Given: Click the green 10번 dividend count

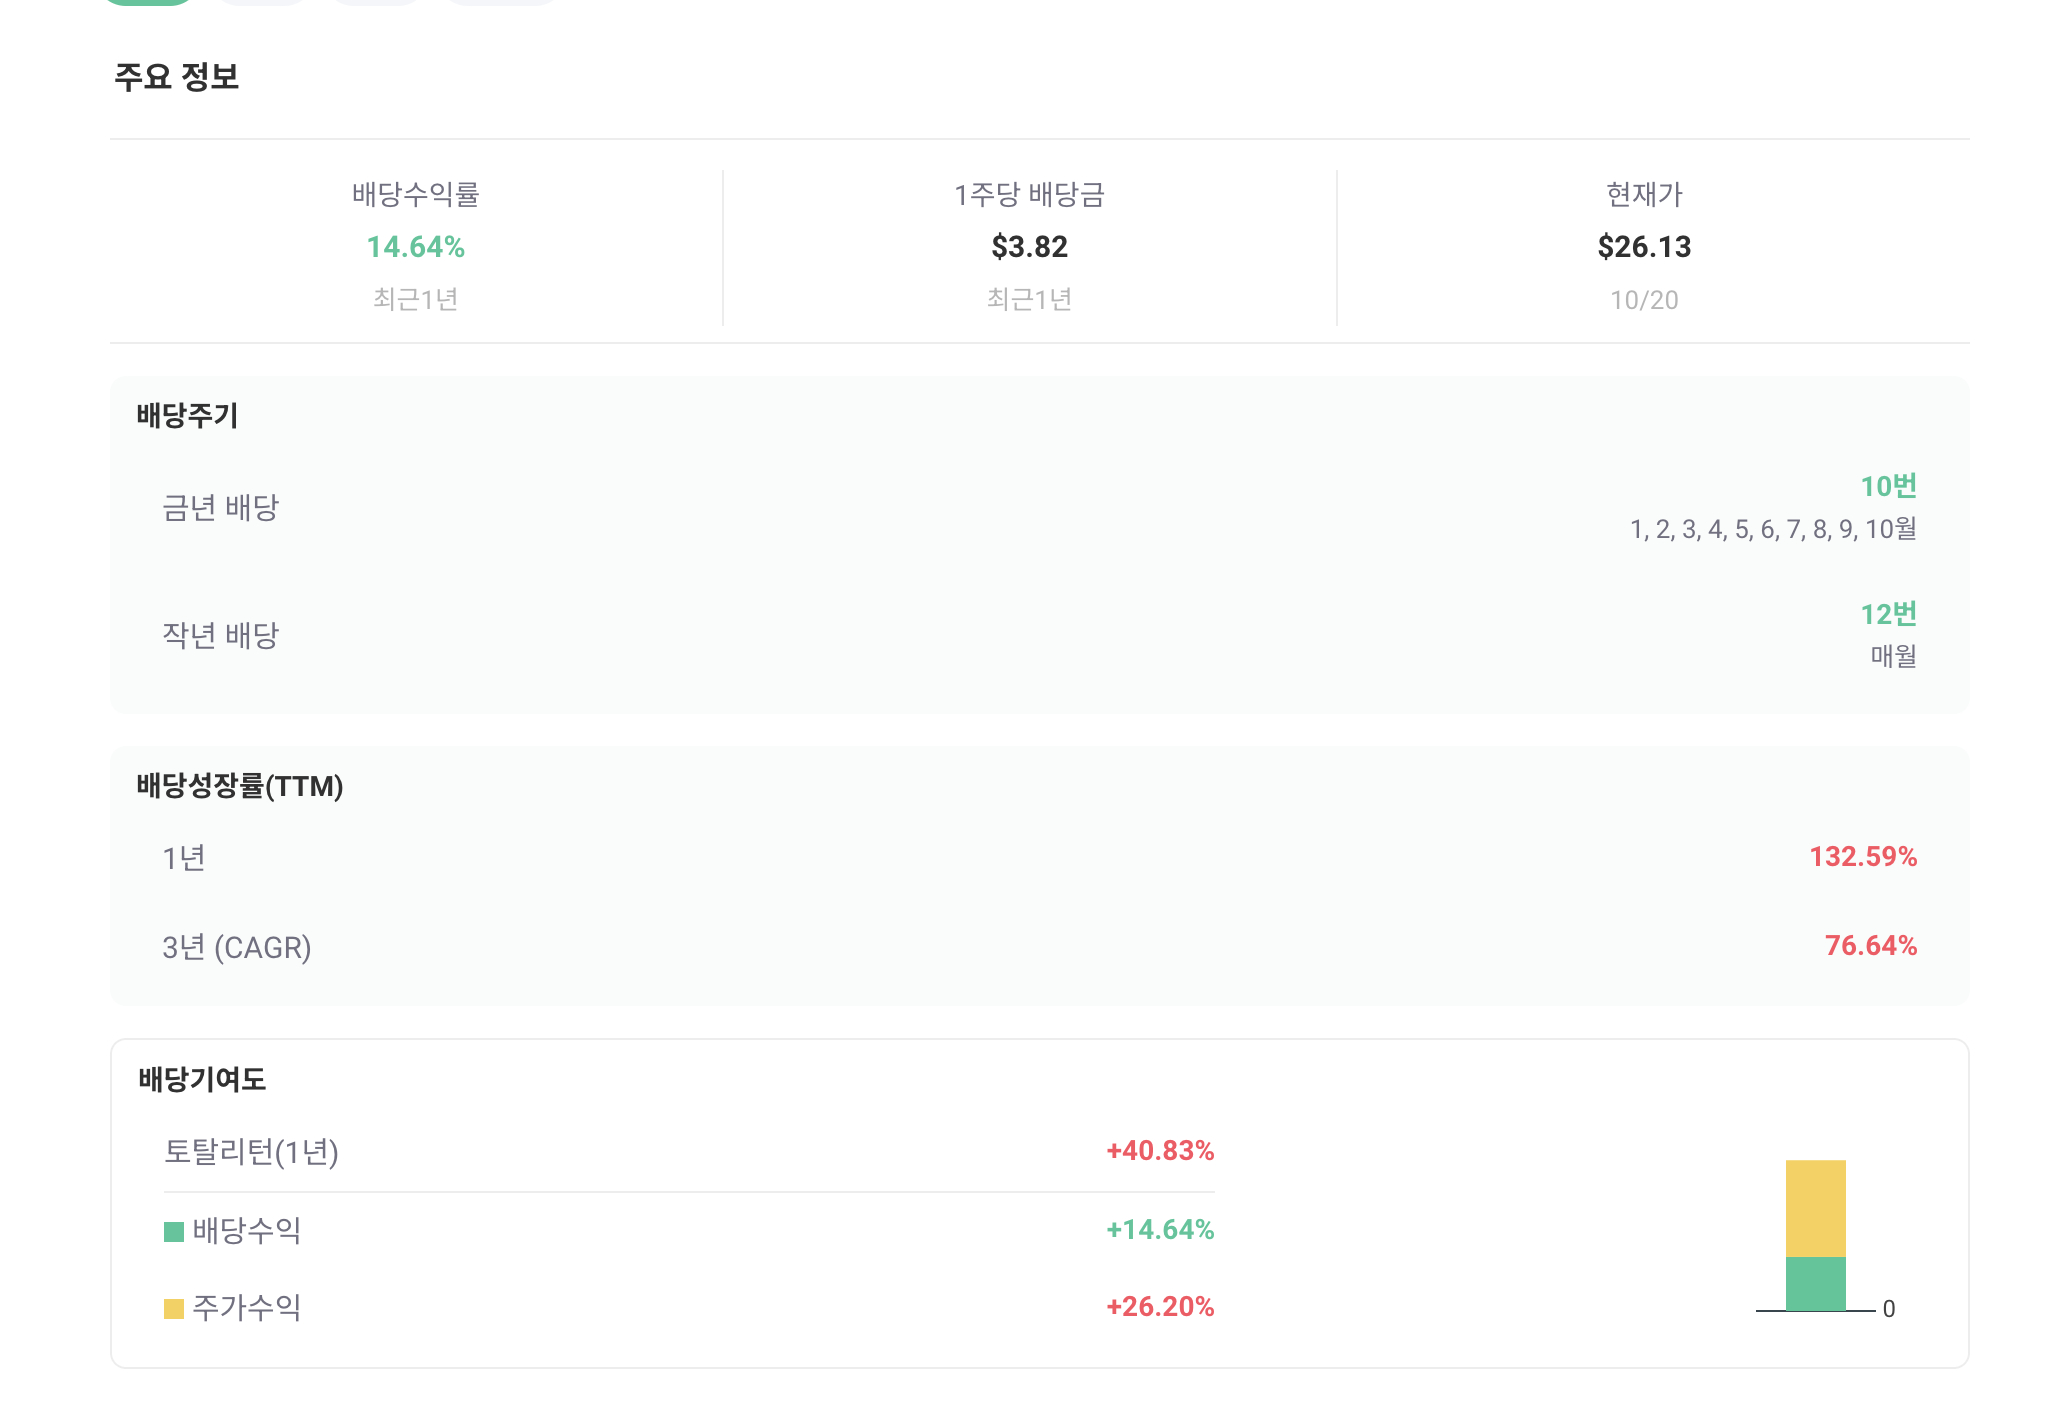Looking at the screenshot, I should coord(1888,486).
